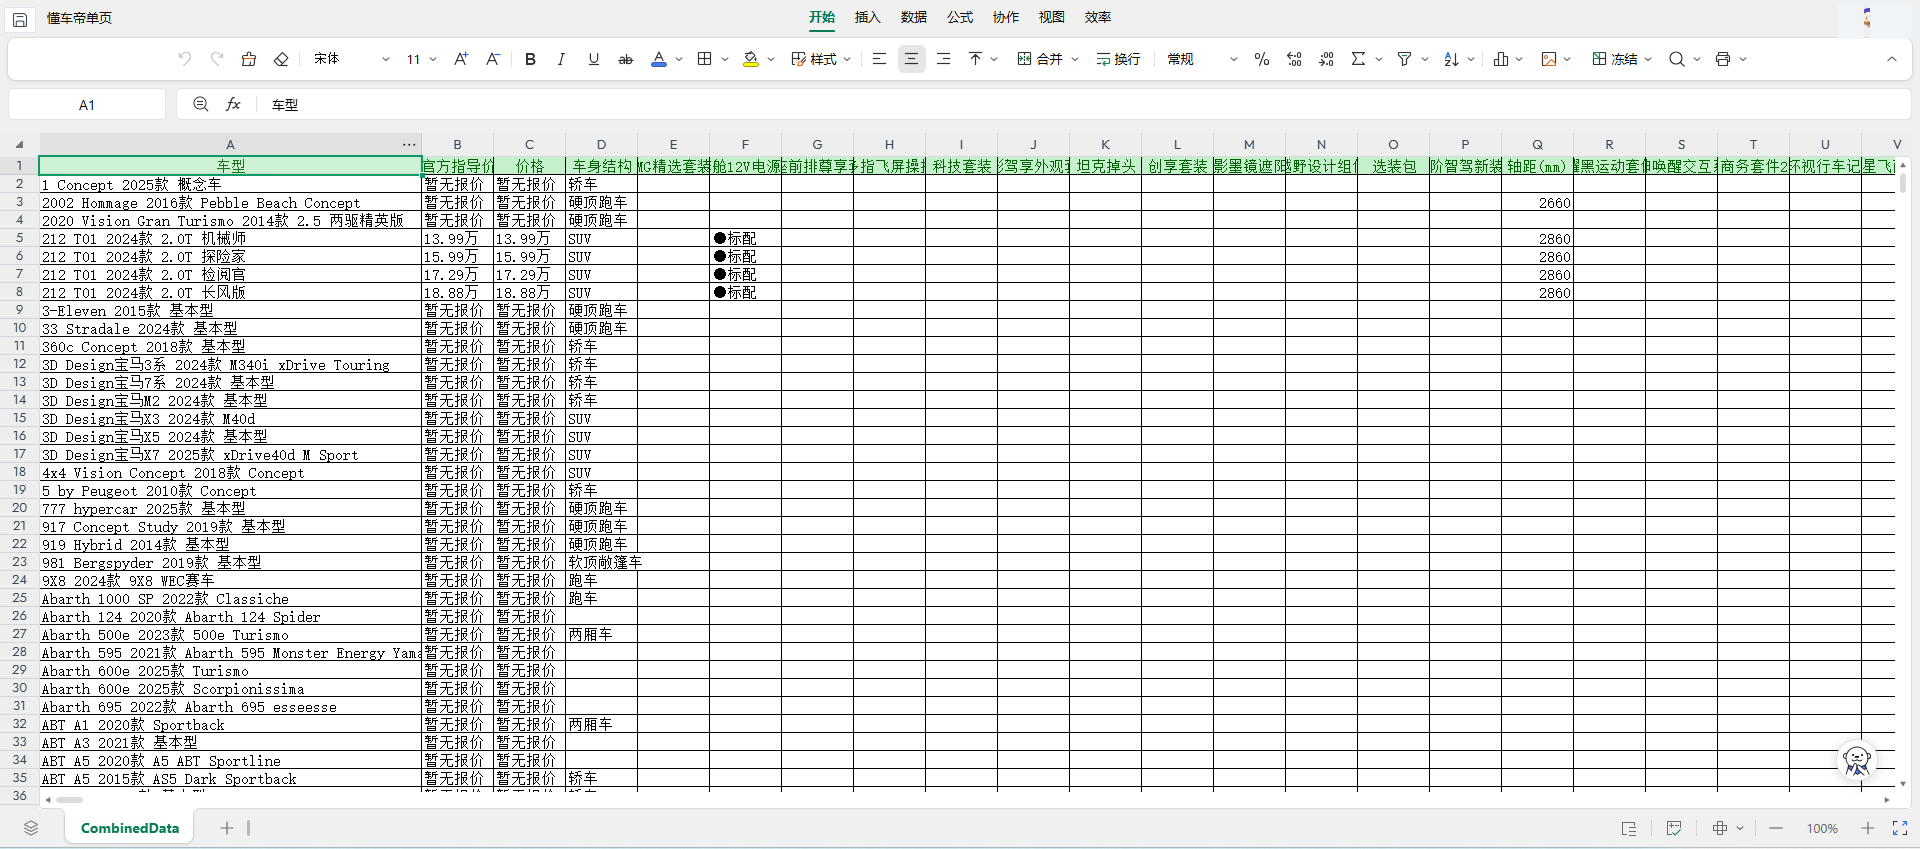Open the font size 11 dropdown

[x=421, y=59]
